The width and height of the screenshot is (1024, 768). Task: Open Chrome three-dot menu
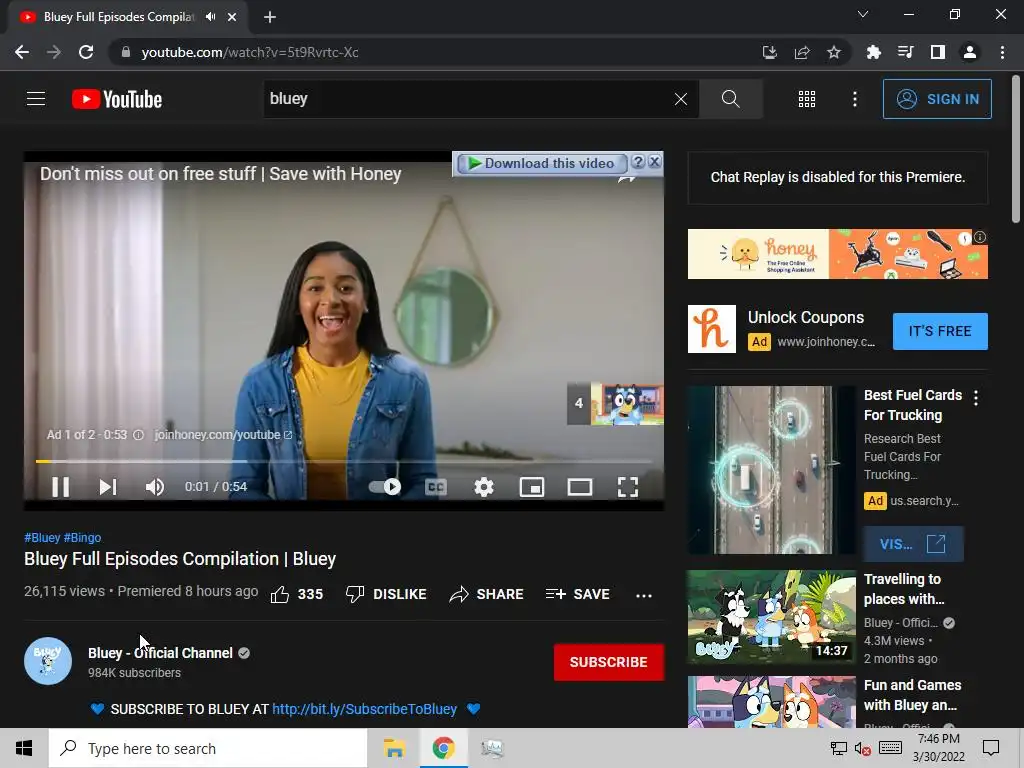pyautogui.click(x=1002, y=52)
